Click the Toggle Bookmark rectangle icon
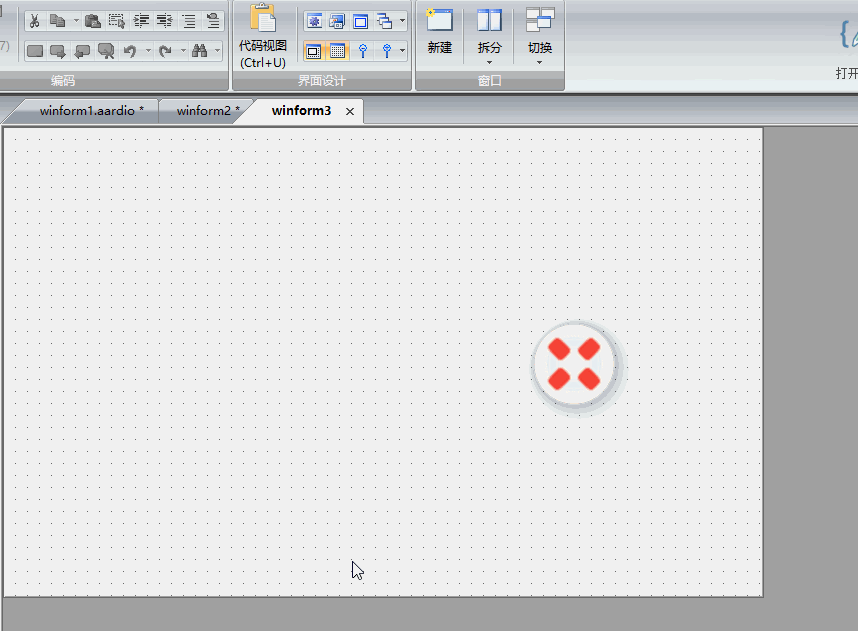Image resolution: width=858 pixels, height=631 pixels. (x=35, y=51)
